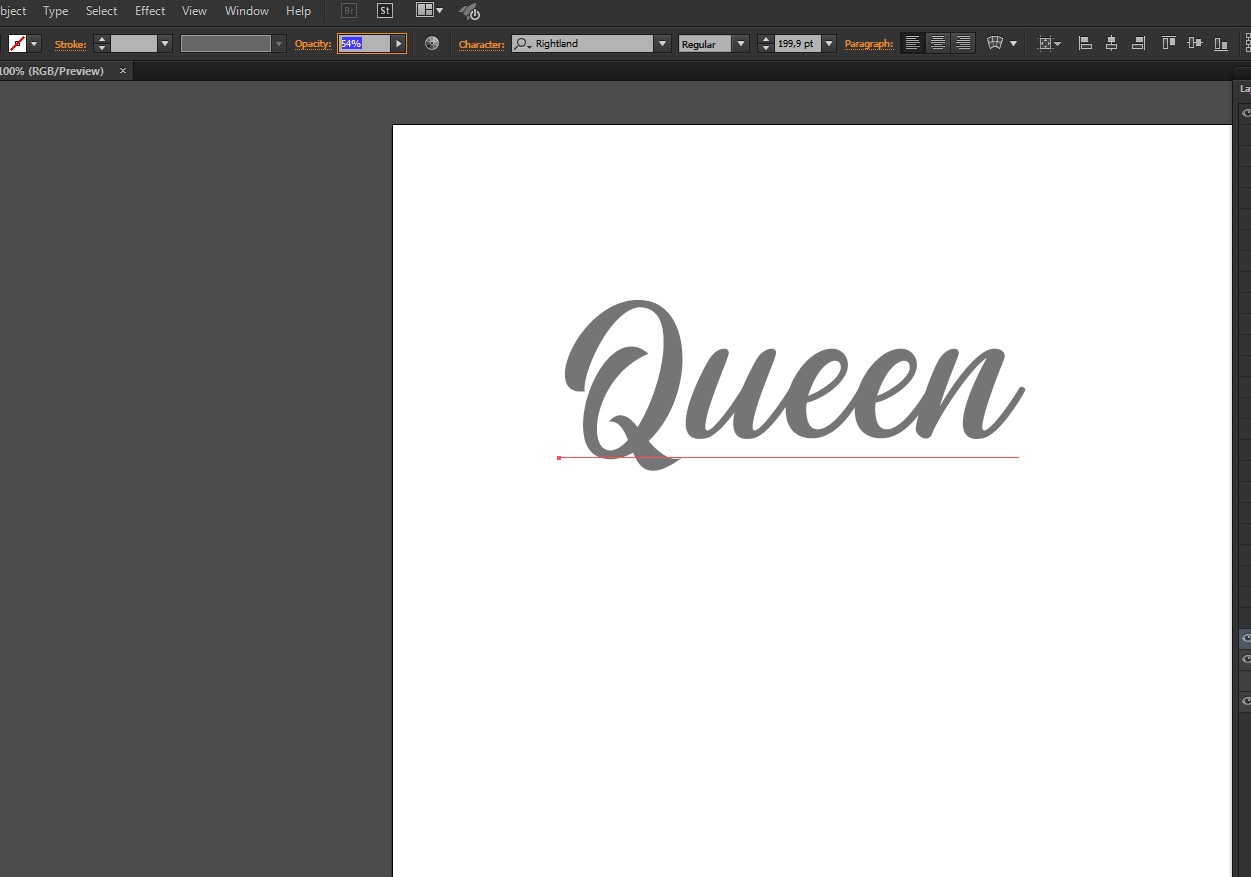
Task: Click the Make Envelope warp icon
Action: pos(995,44)
